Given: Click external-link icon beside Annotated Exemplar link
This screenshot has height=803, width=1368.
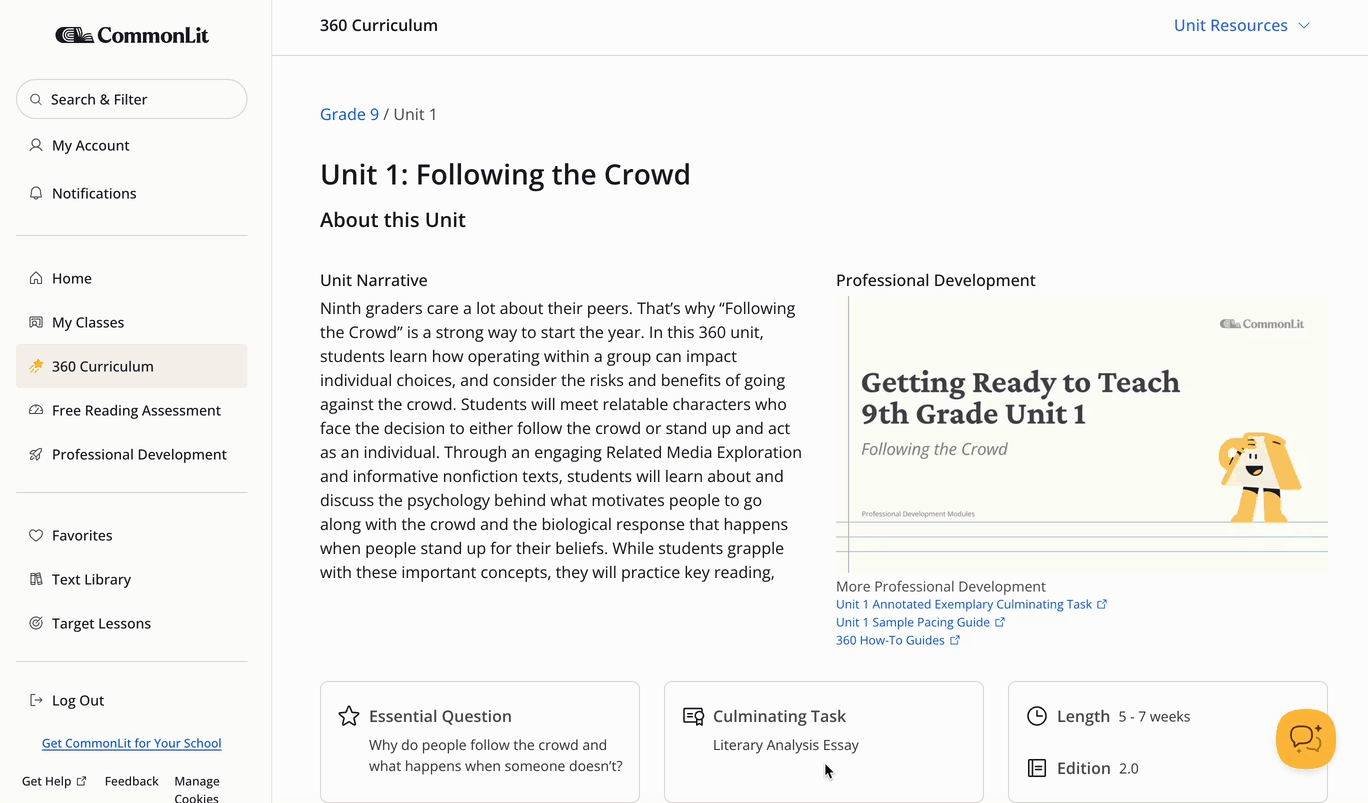Looking at the screenshot, I should pyautogui.click(x=1102, y=604).
